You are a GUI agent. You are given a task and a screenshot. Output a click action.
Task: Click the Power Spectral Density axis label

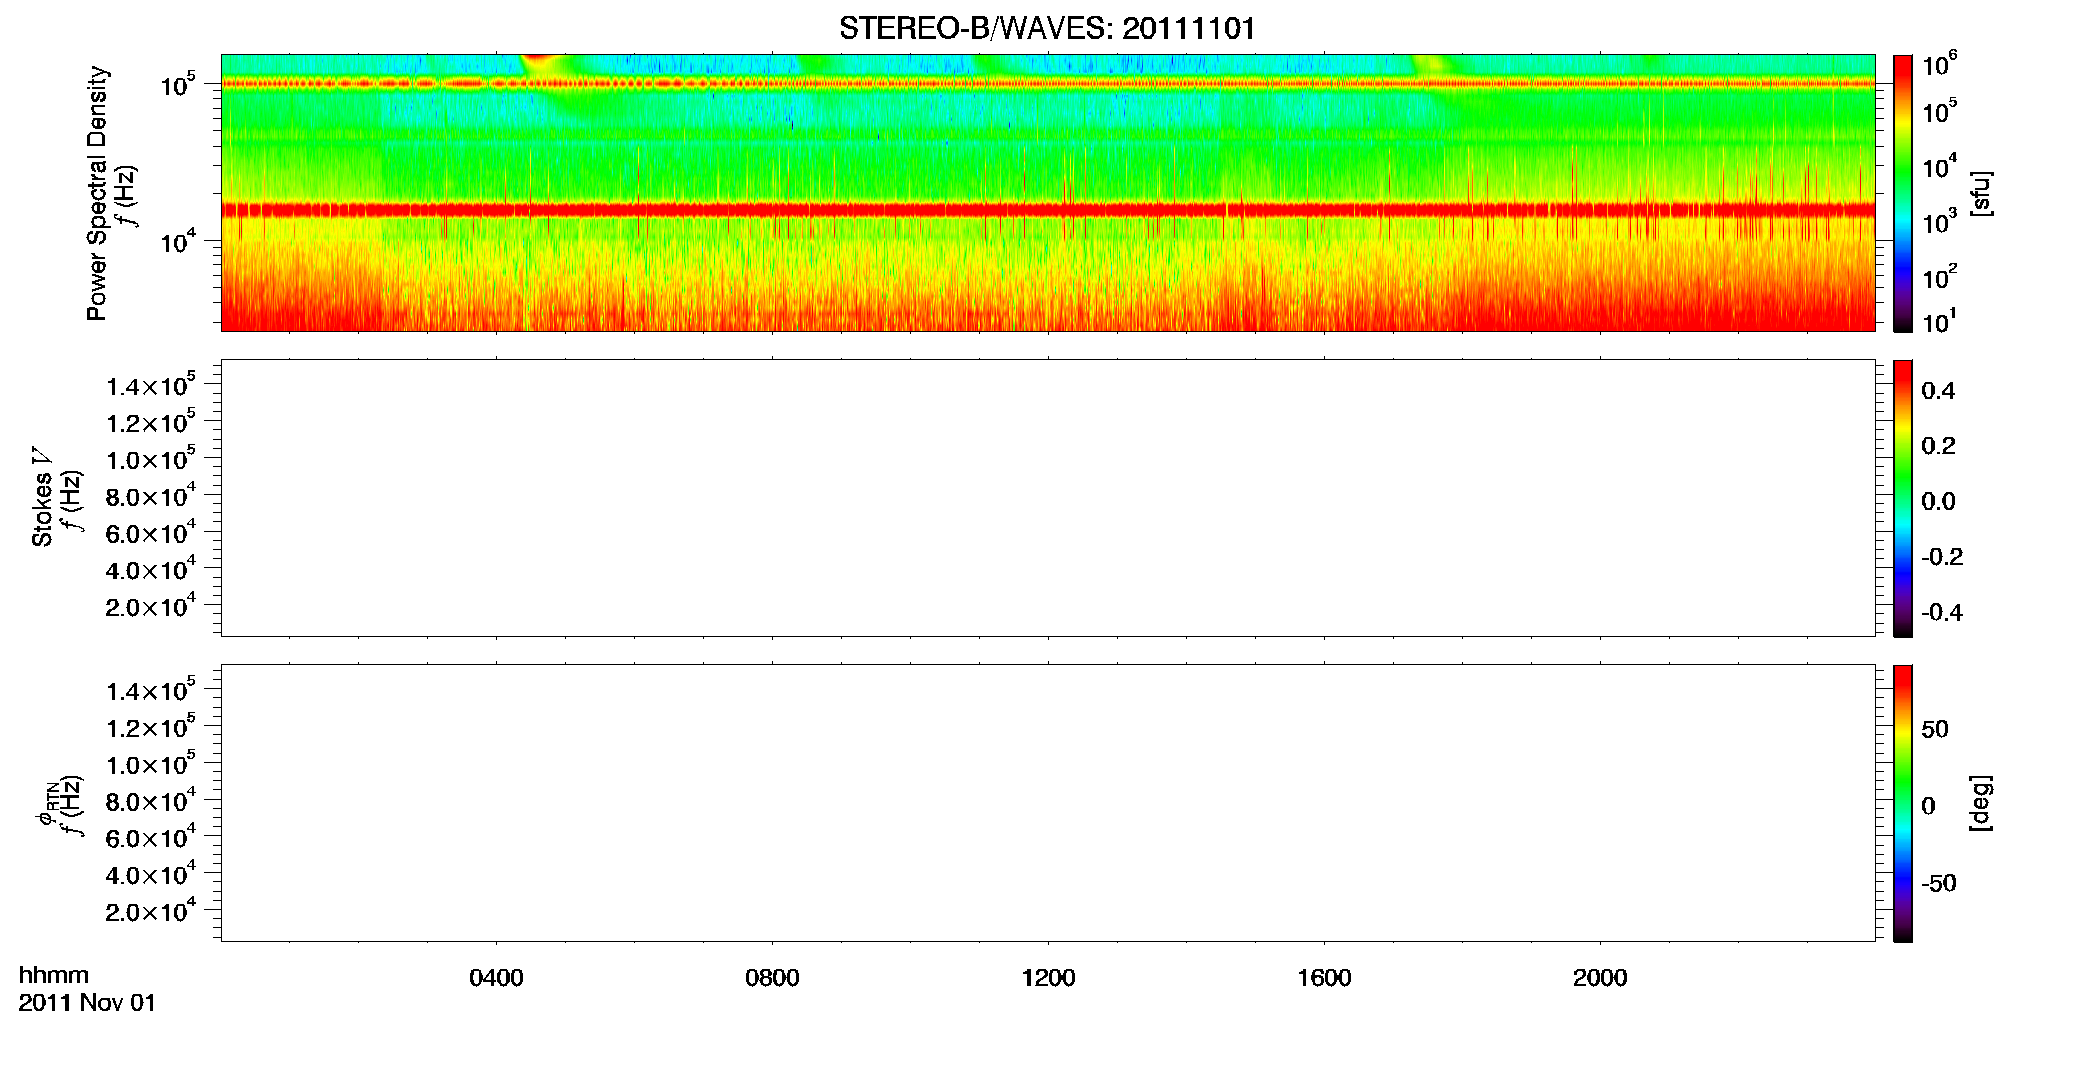click(x=96, y=193)
